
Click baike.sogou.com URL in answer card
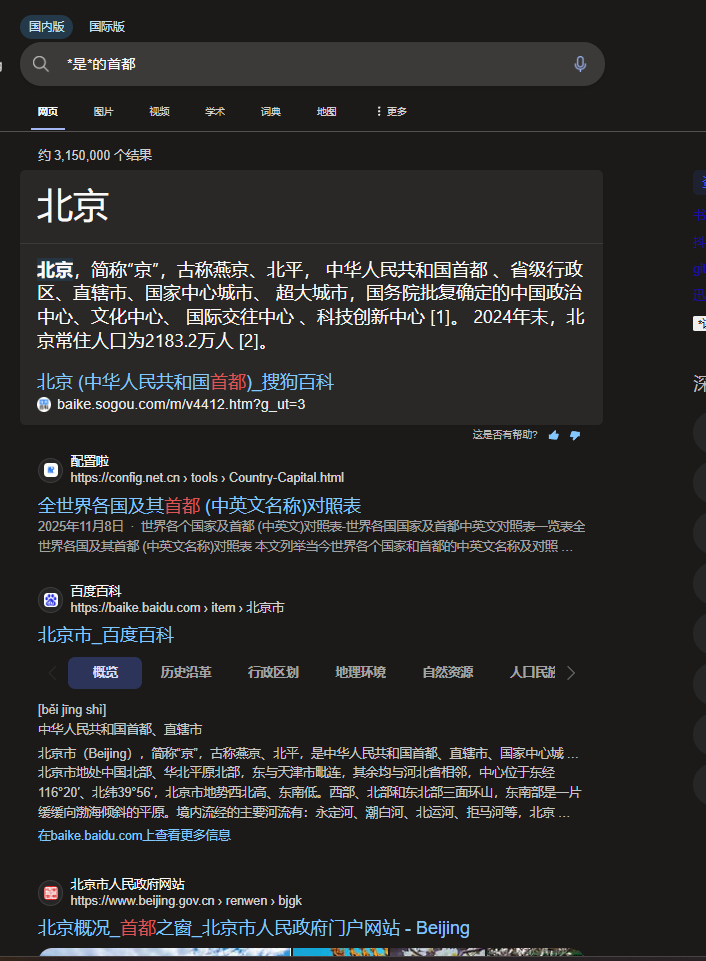(x=181, y=405)
